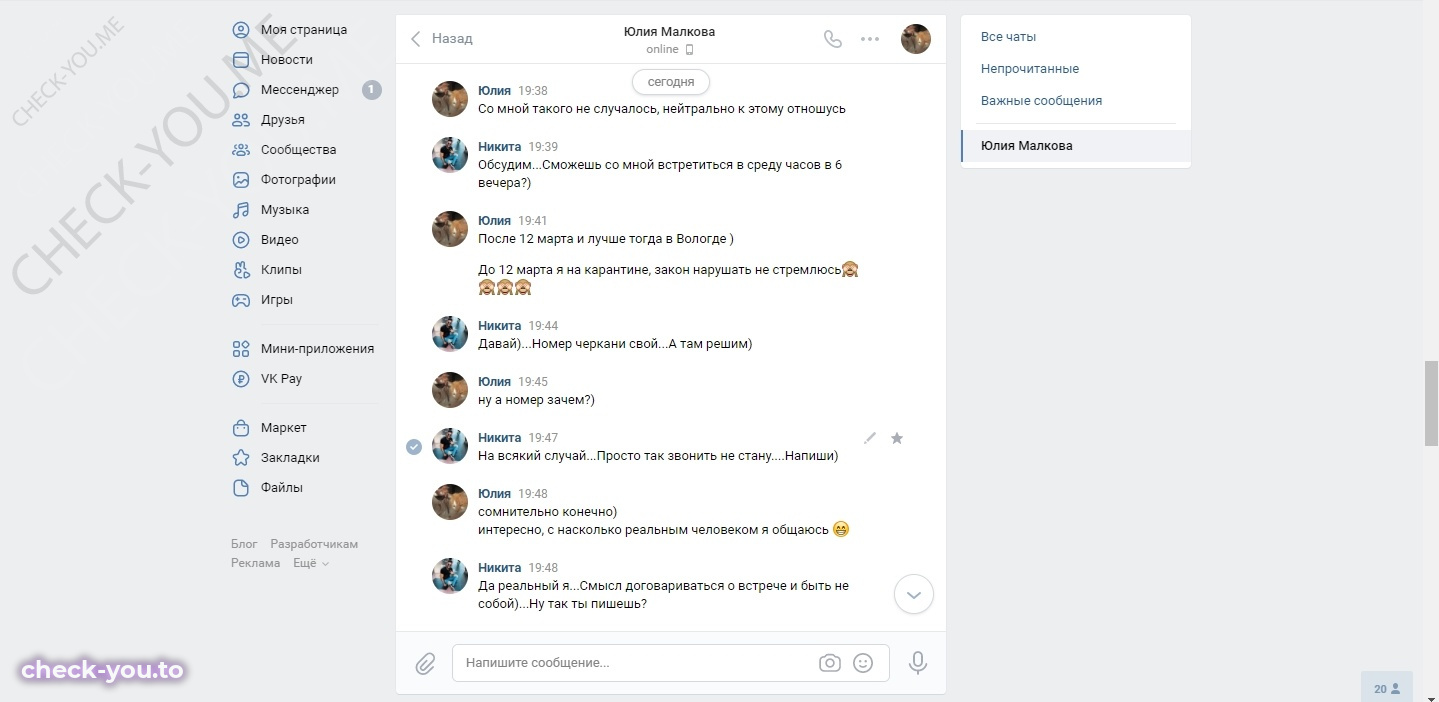Open Мини-приложения icon

coord(241,349)
